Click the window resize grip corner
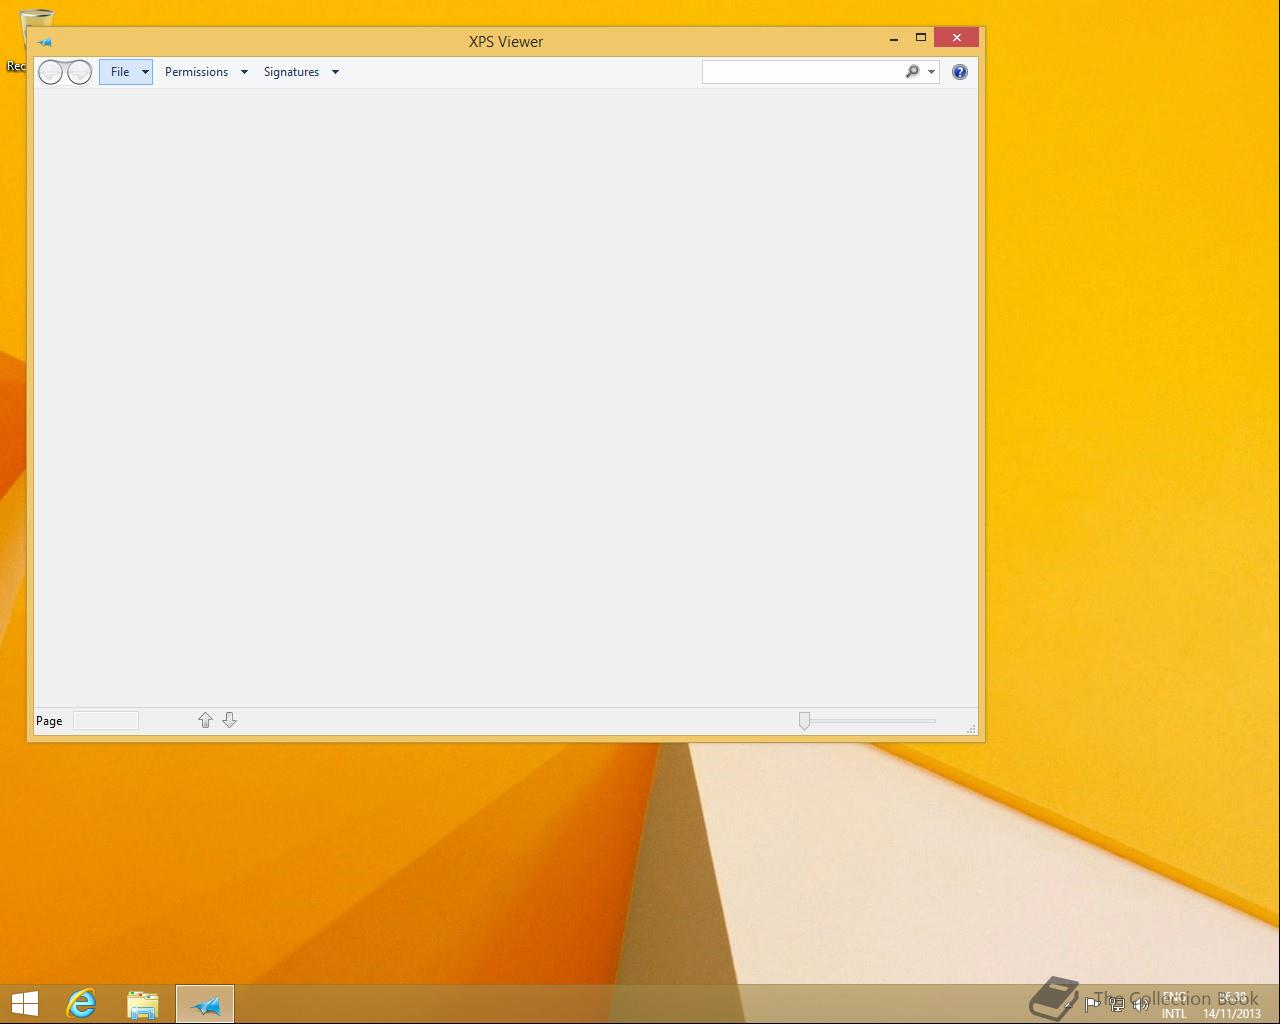1280x1024 pixels. point(971,729)
